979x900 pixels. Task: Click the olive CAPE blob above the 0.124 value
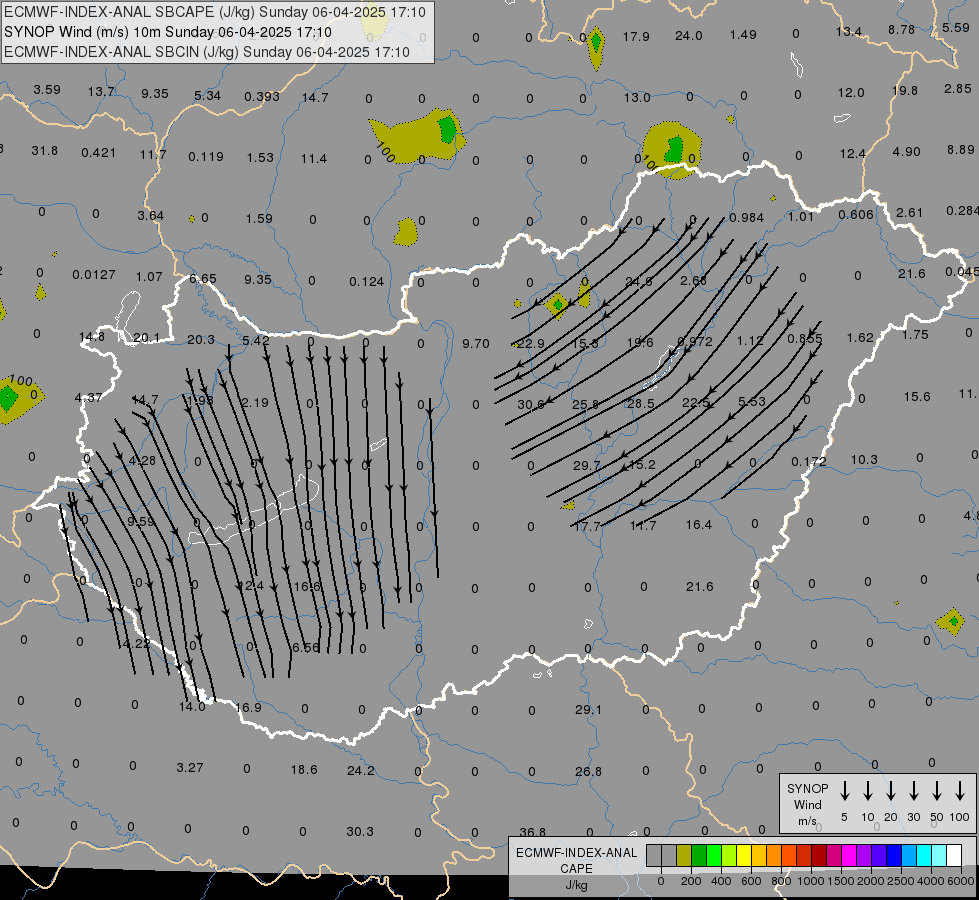pyautogui.click(x=406, y=232)
